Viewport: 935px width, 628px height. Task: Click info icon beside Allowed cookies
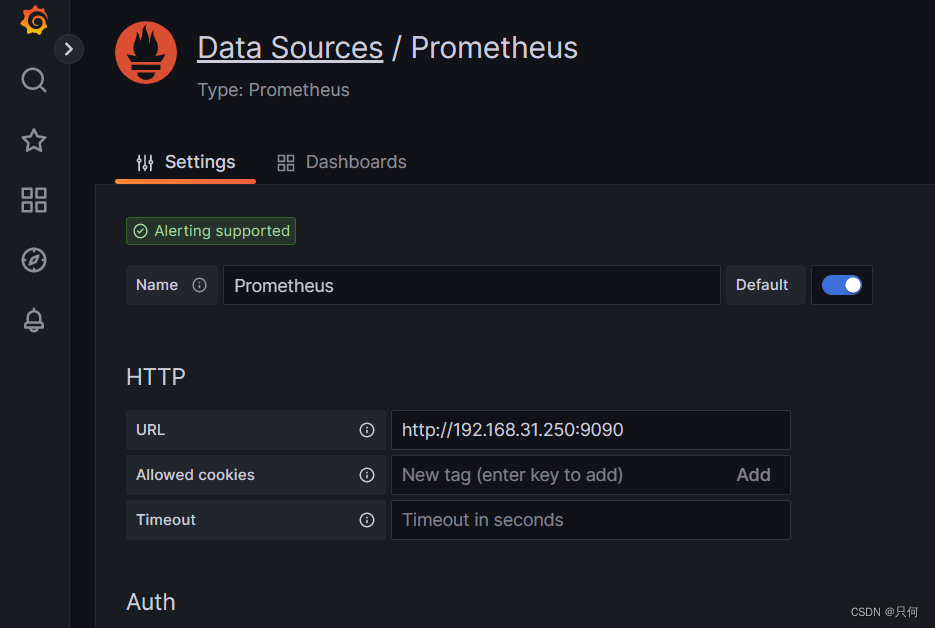point(367,475)
